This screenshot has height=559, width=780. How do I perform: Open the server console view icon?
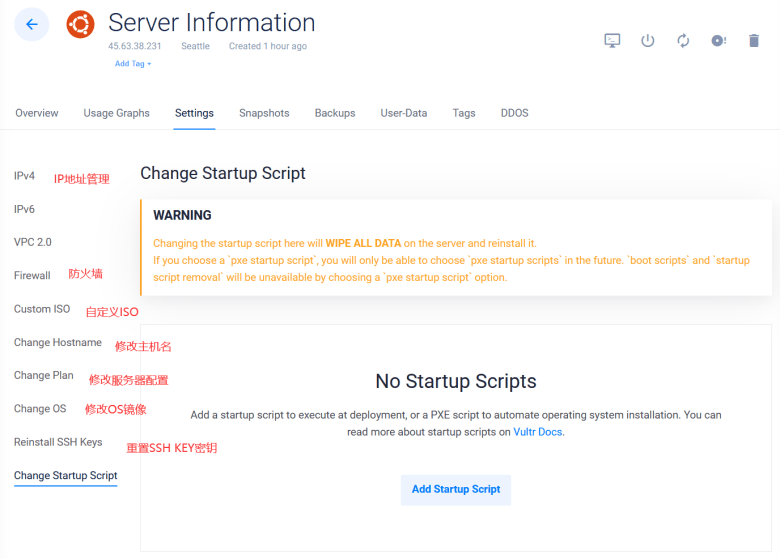tap(612, 40)
